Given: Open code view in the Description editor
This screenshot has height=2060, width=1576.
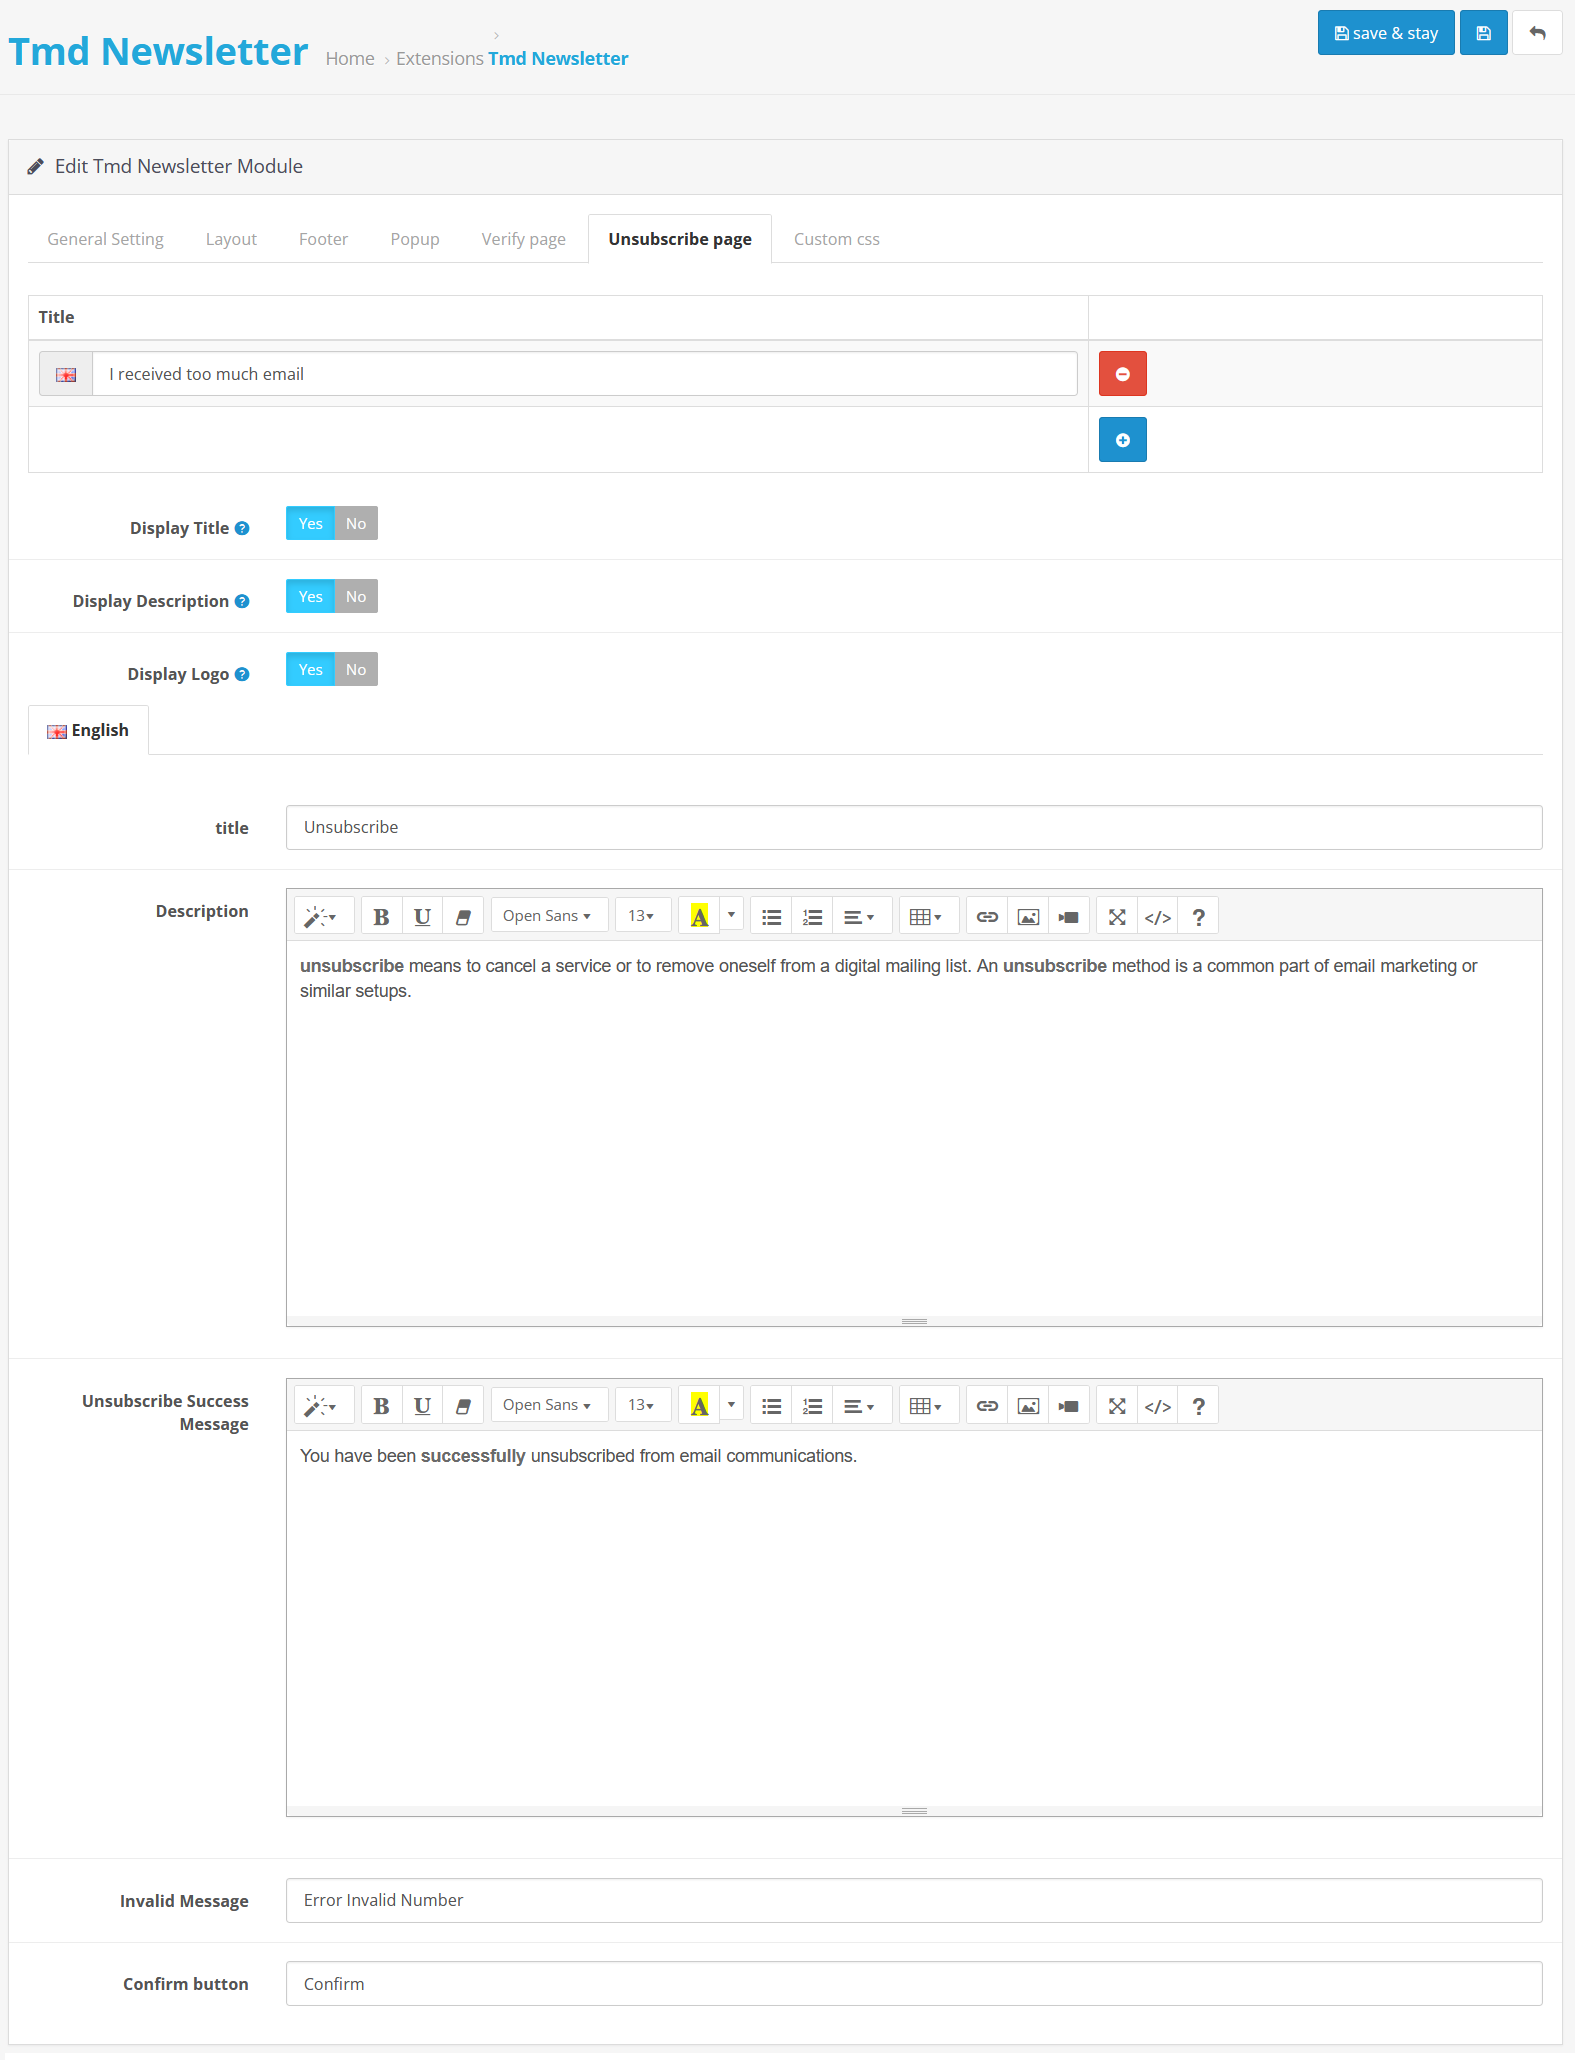Looking at the screenshot, I should (1157, 917).
